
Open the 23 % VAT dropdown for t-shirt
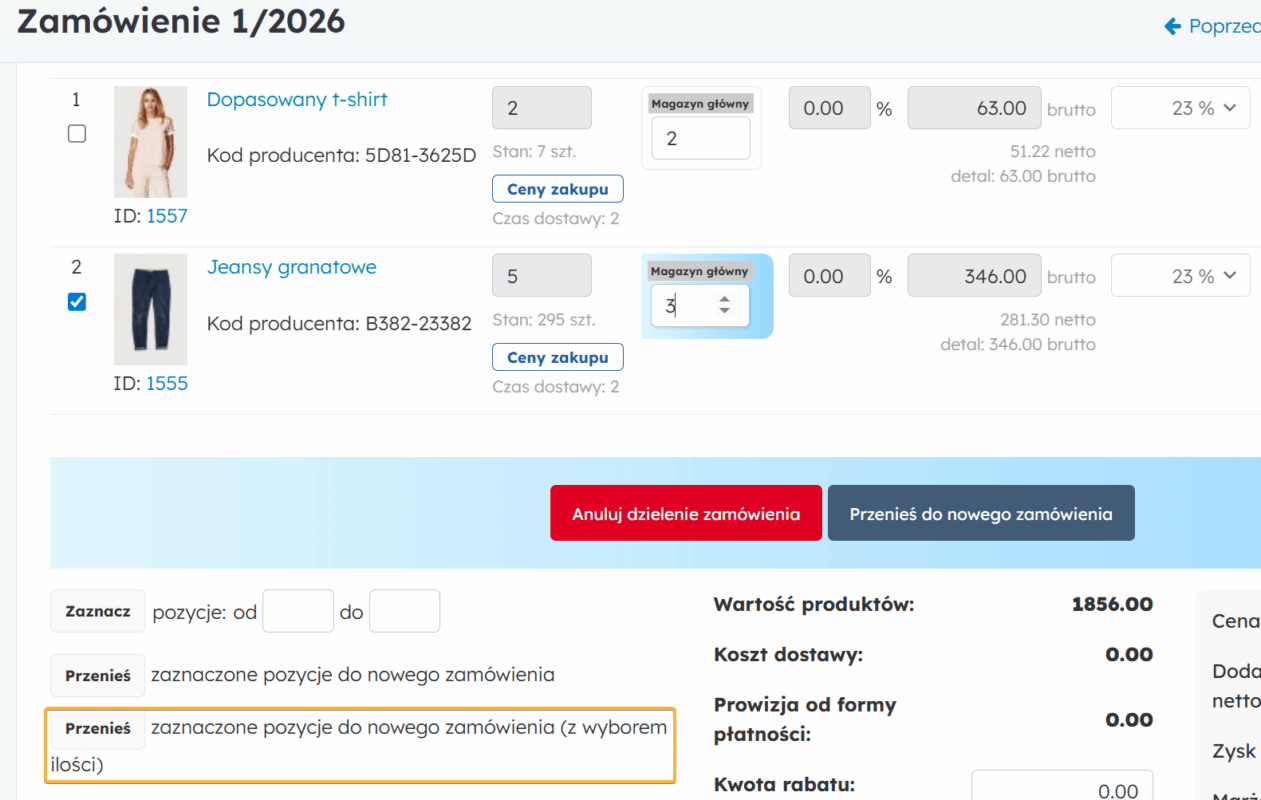[x=1181, y=108]
